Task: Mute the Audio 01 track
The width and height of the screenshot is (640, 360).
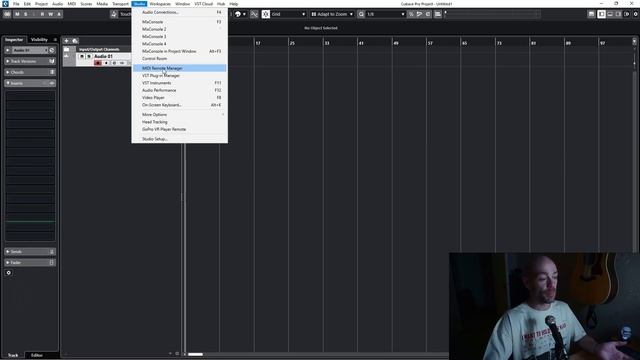Action: click(82, 56)
